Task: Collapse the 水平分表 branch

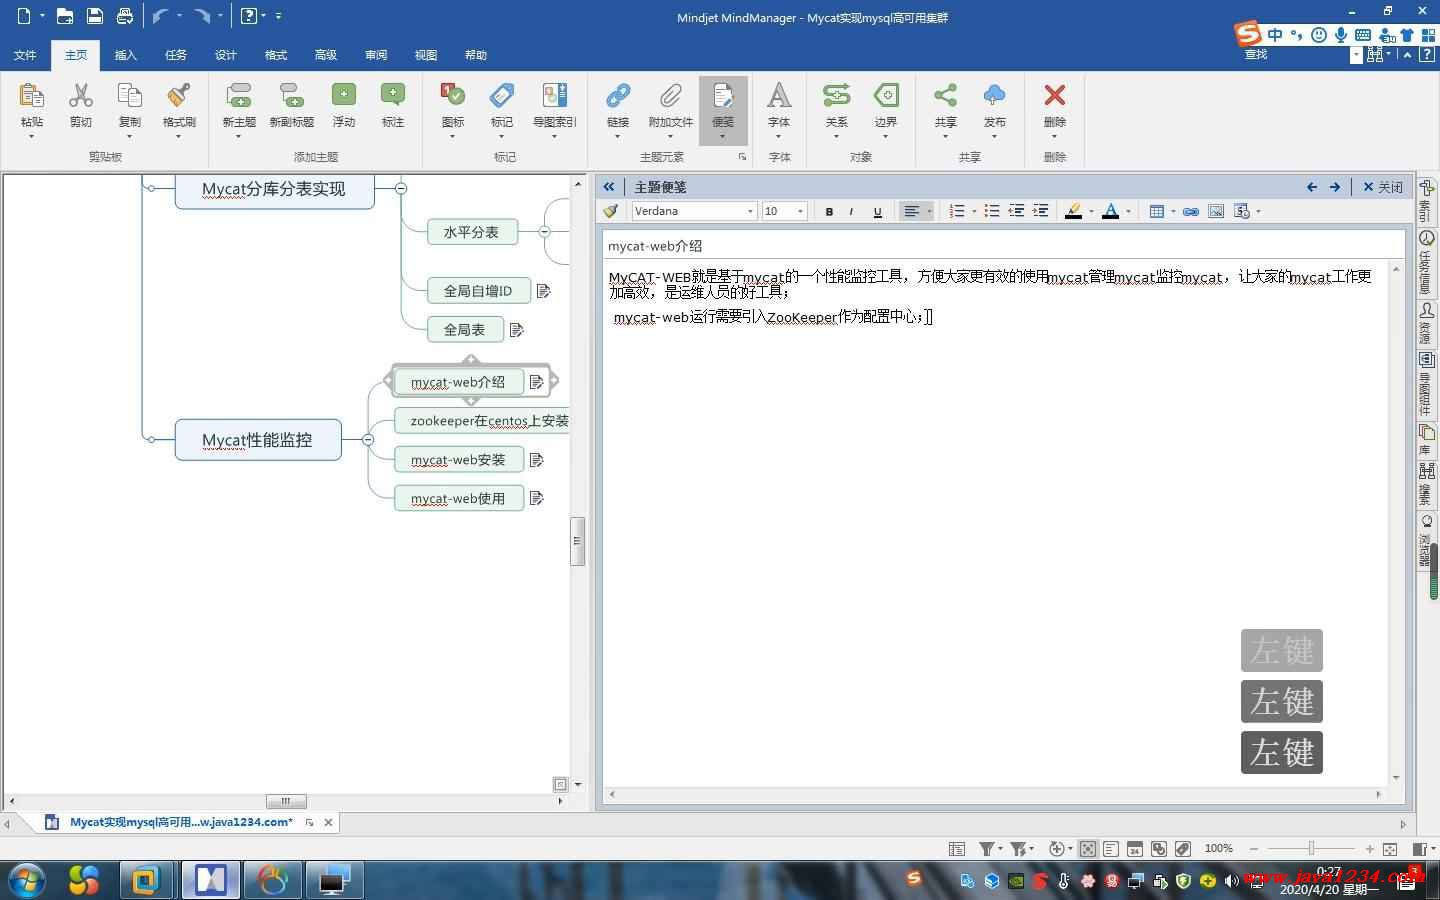Action: click(x=544, y=231)
